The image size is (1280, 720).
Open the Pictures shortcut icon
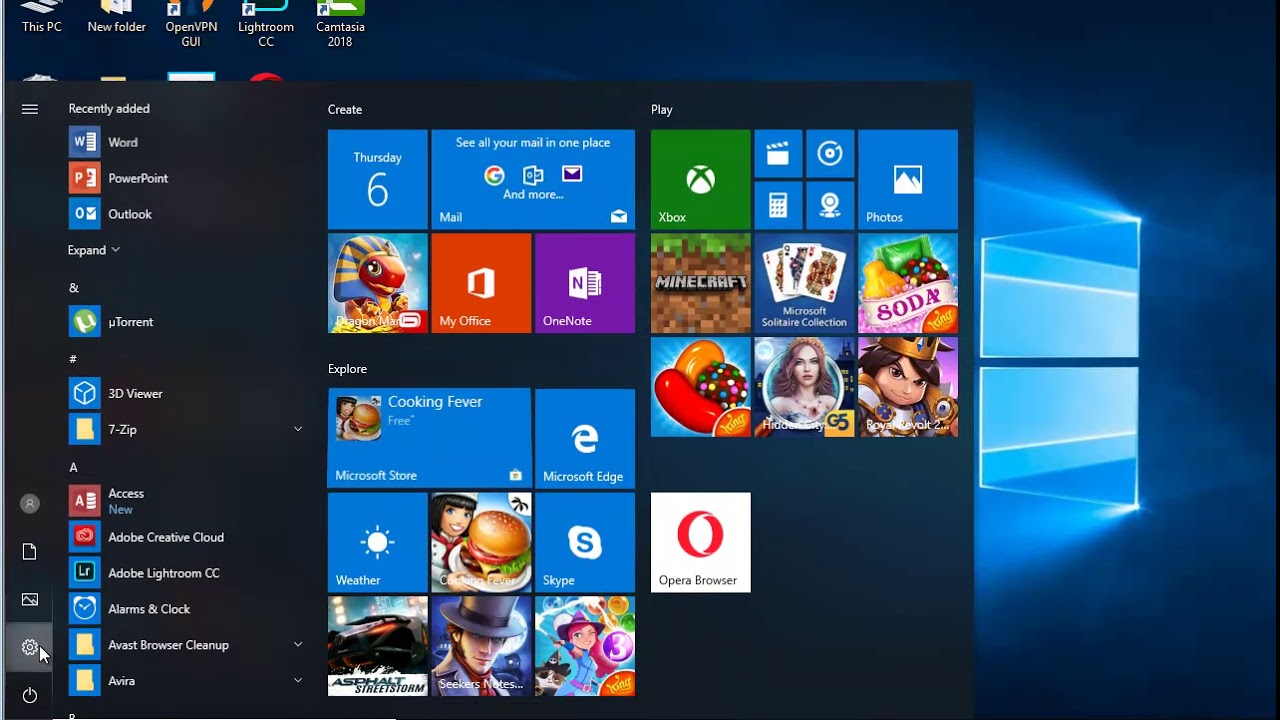30,600
